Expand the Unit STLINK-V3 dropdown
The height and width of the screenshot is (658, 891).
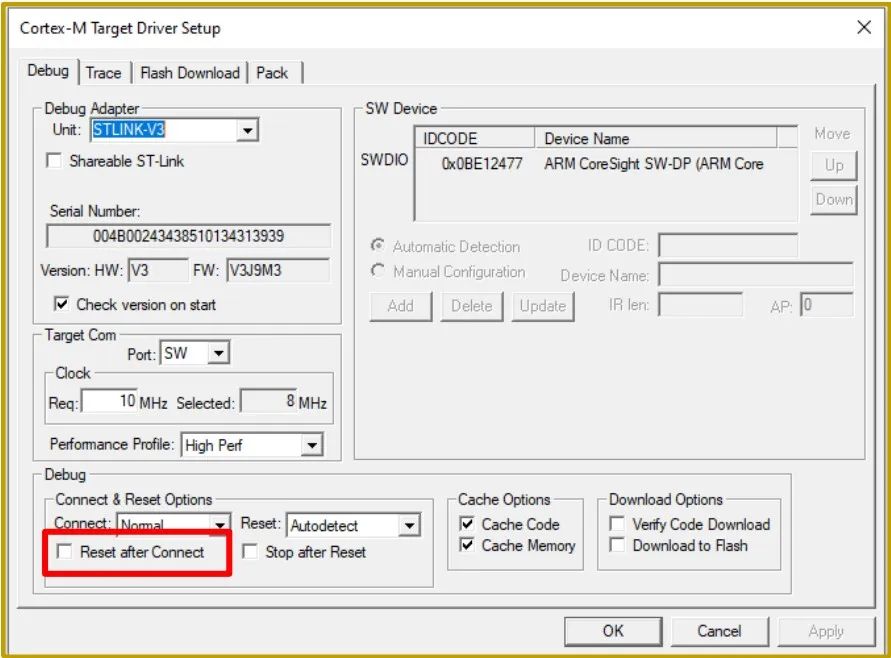point(248,130)
